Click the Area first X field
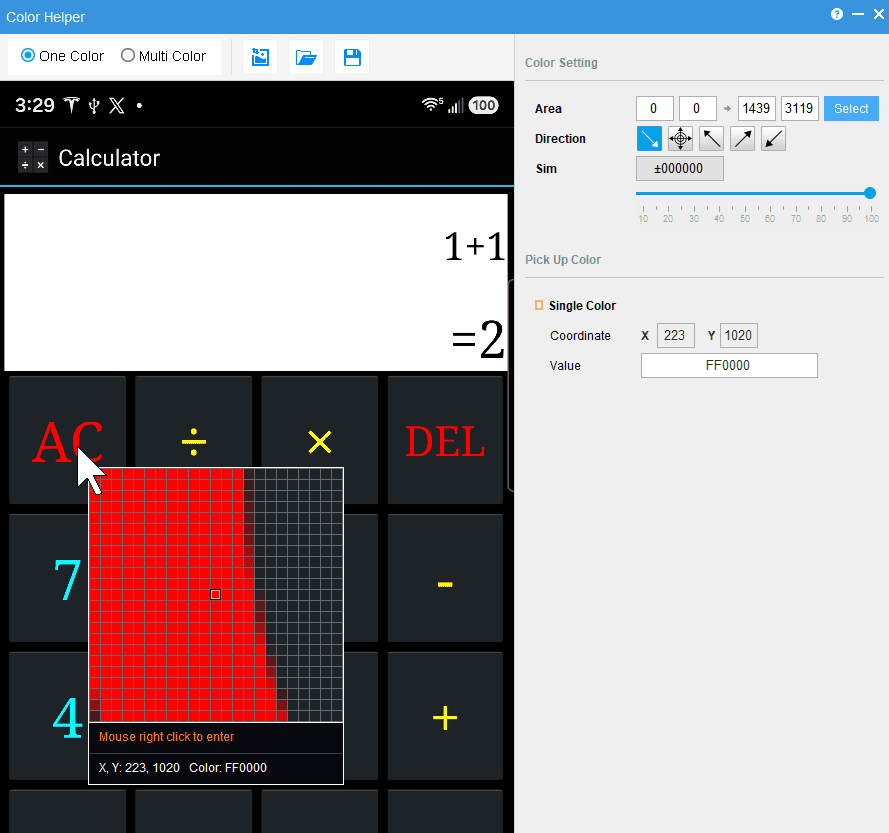This screenshot has height=833, width=889. pyautogui.click(x=655, y=108)
